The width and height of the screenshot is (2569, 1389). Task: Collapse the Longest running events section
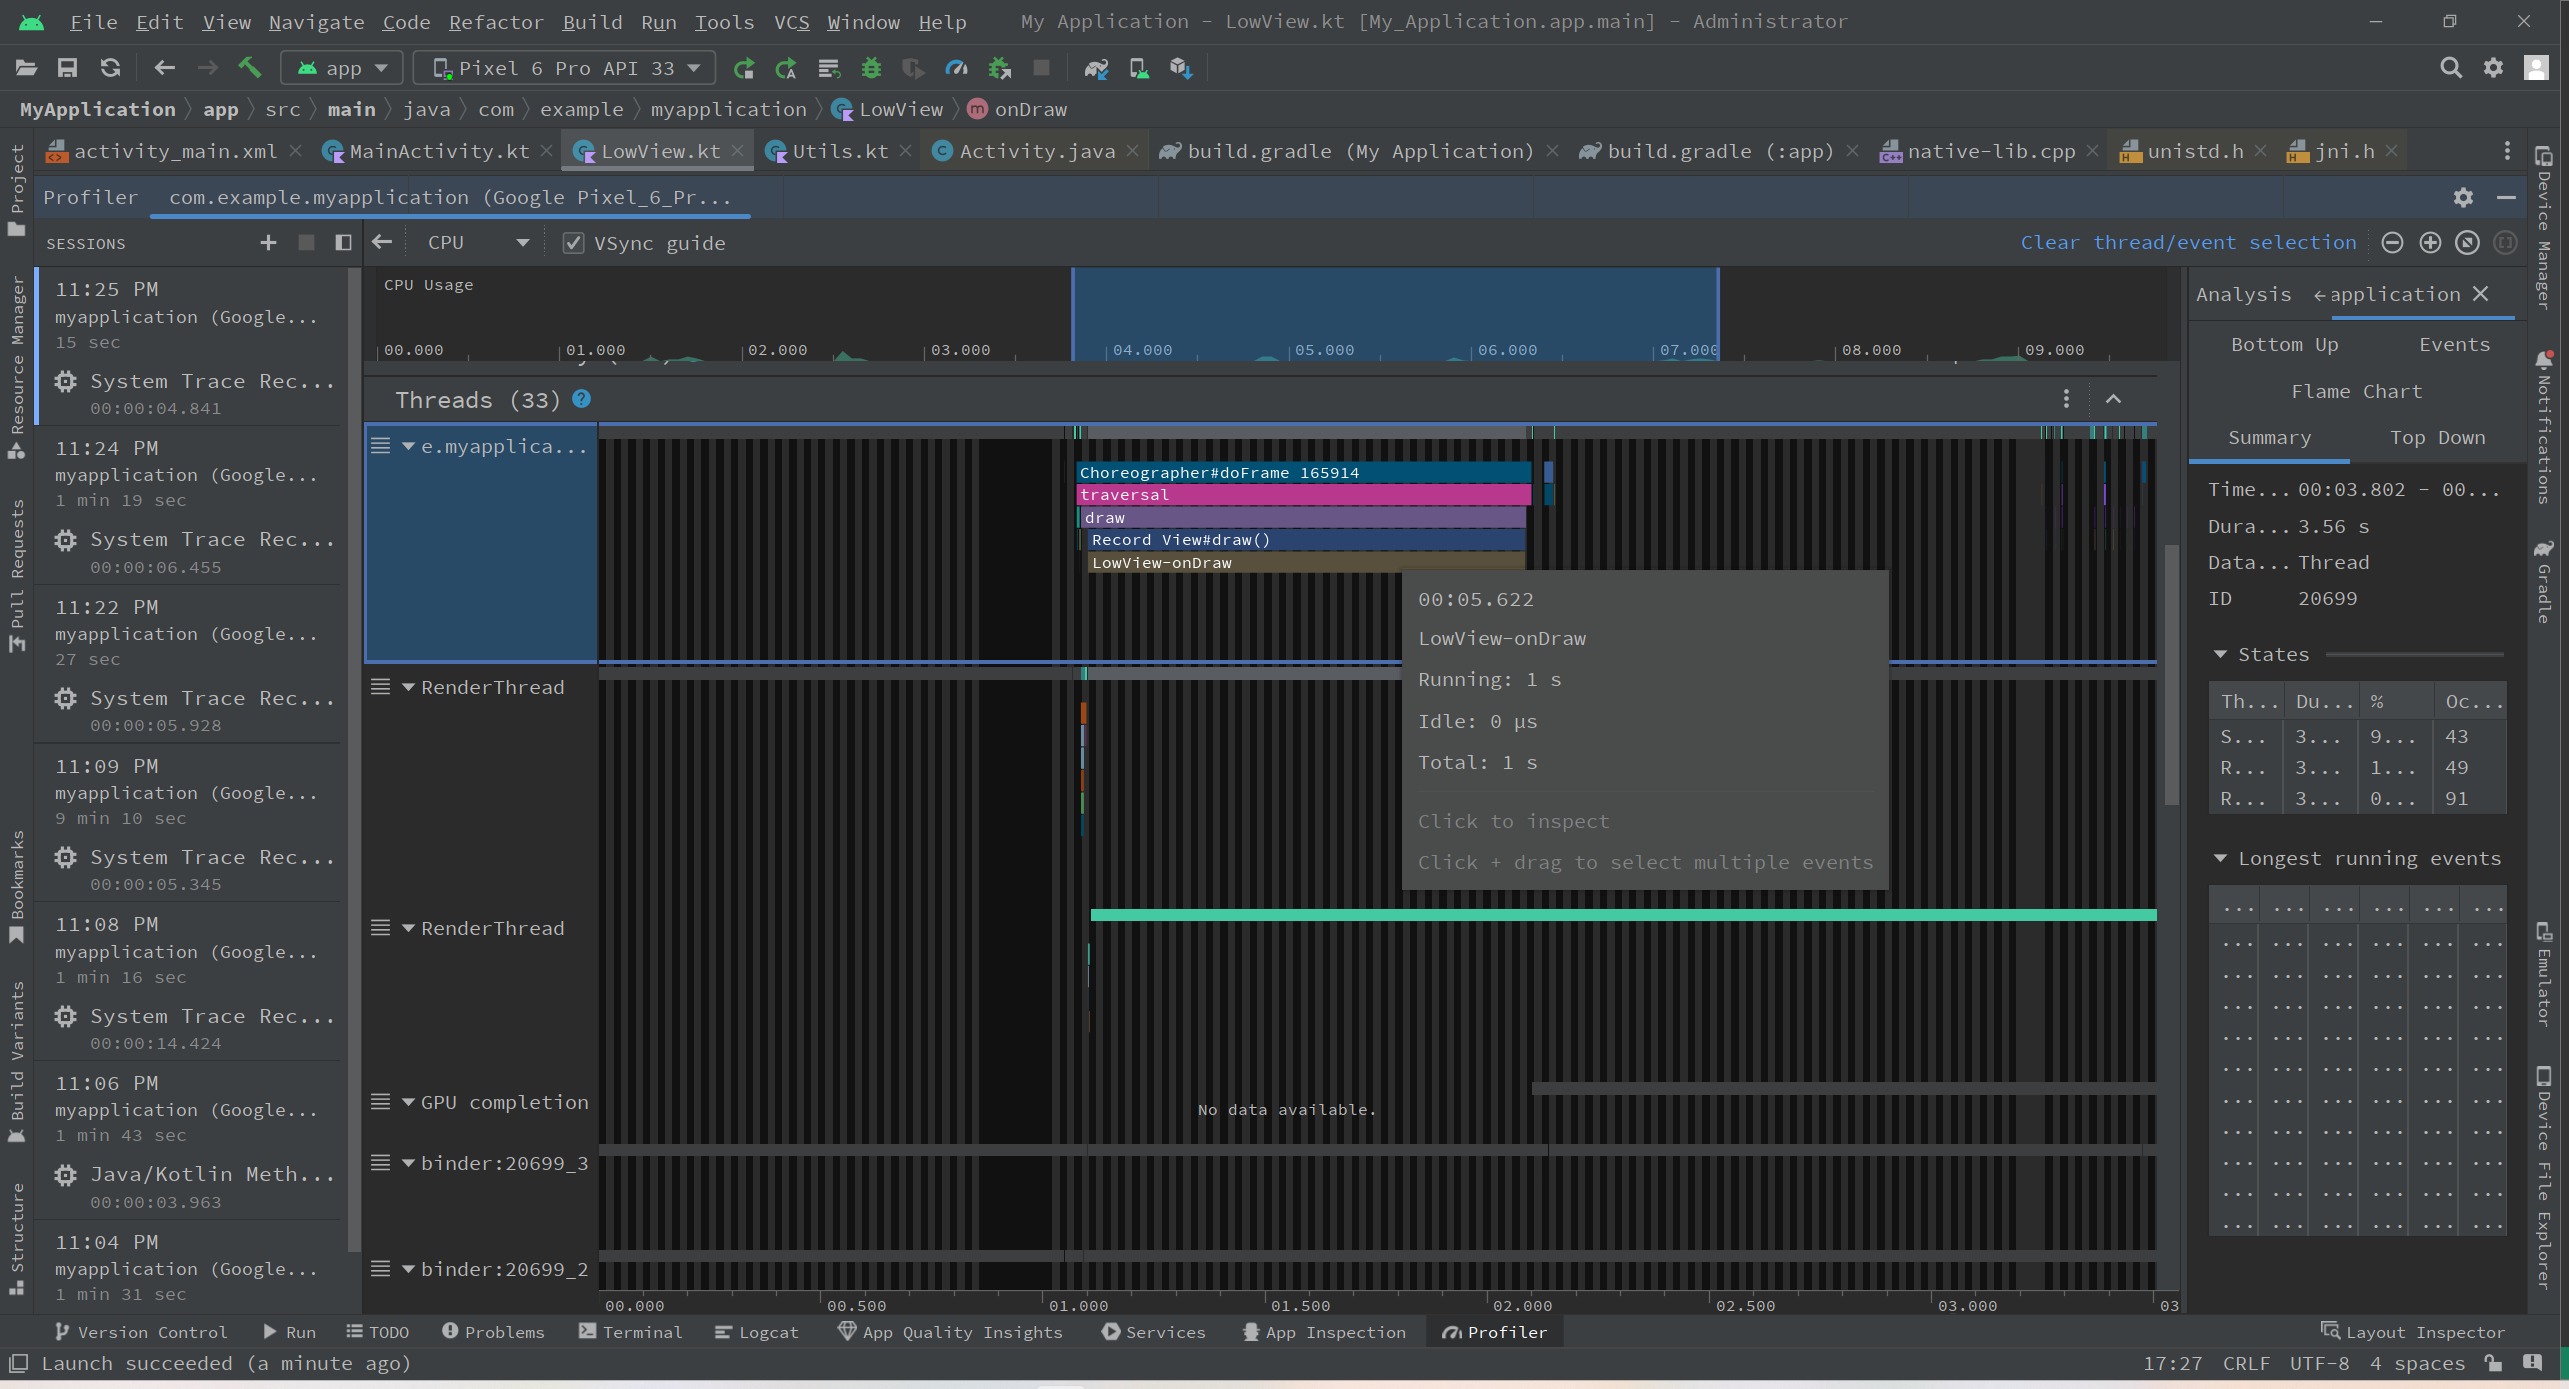tap(2220, 858)
